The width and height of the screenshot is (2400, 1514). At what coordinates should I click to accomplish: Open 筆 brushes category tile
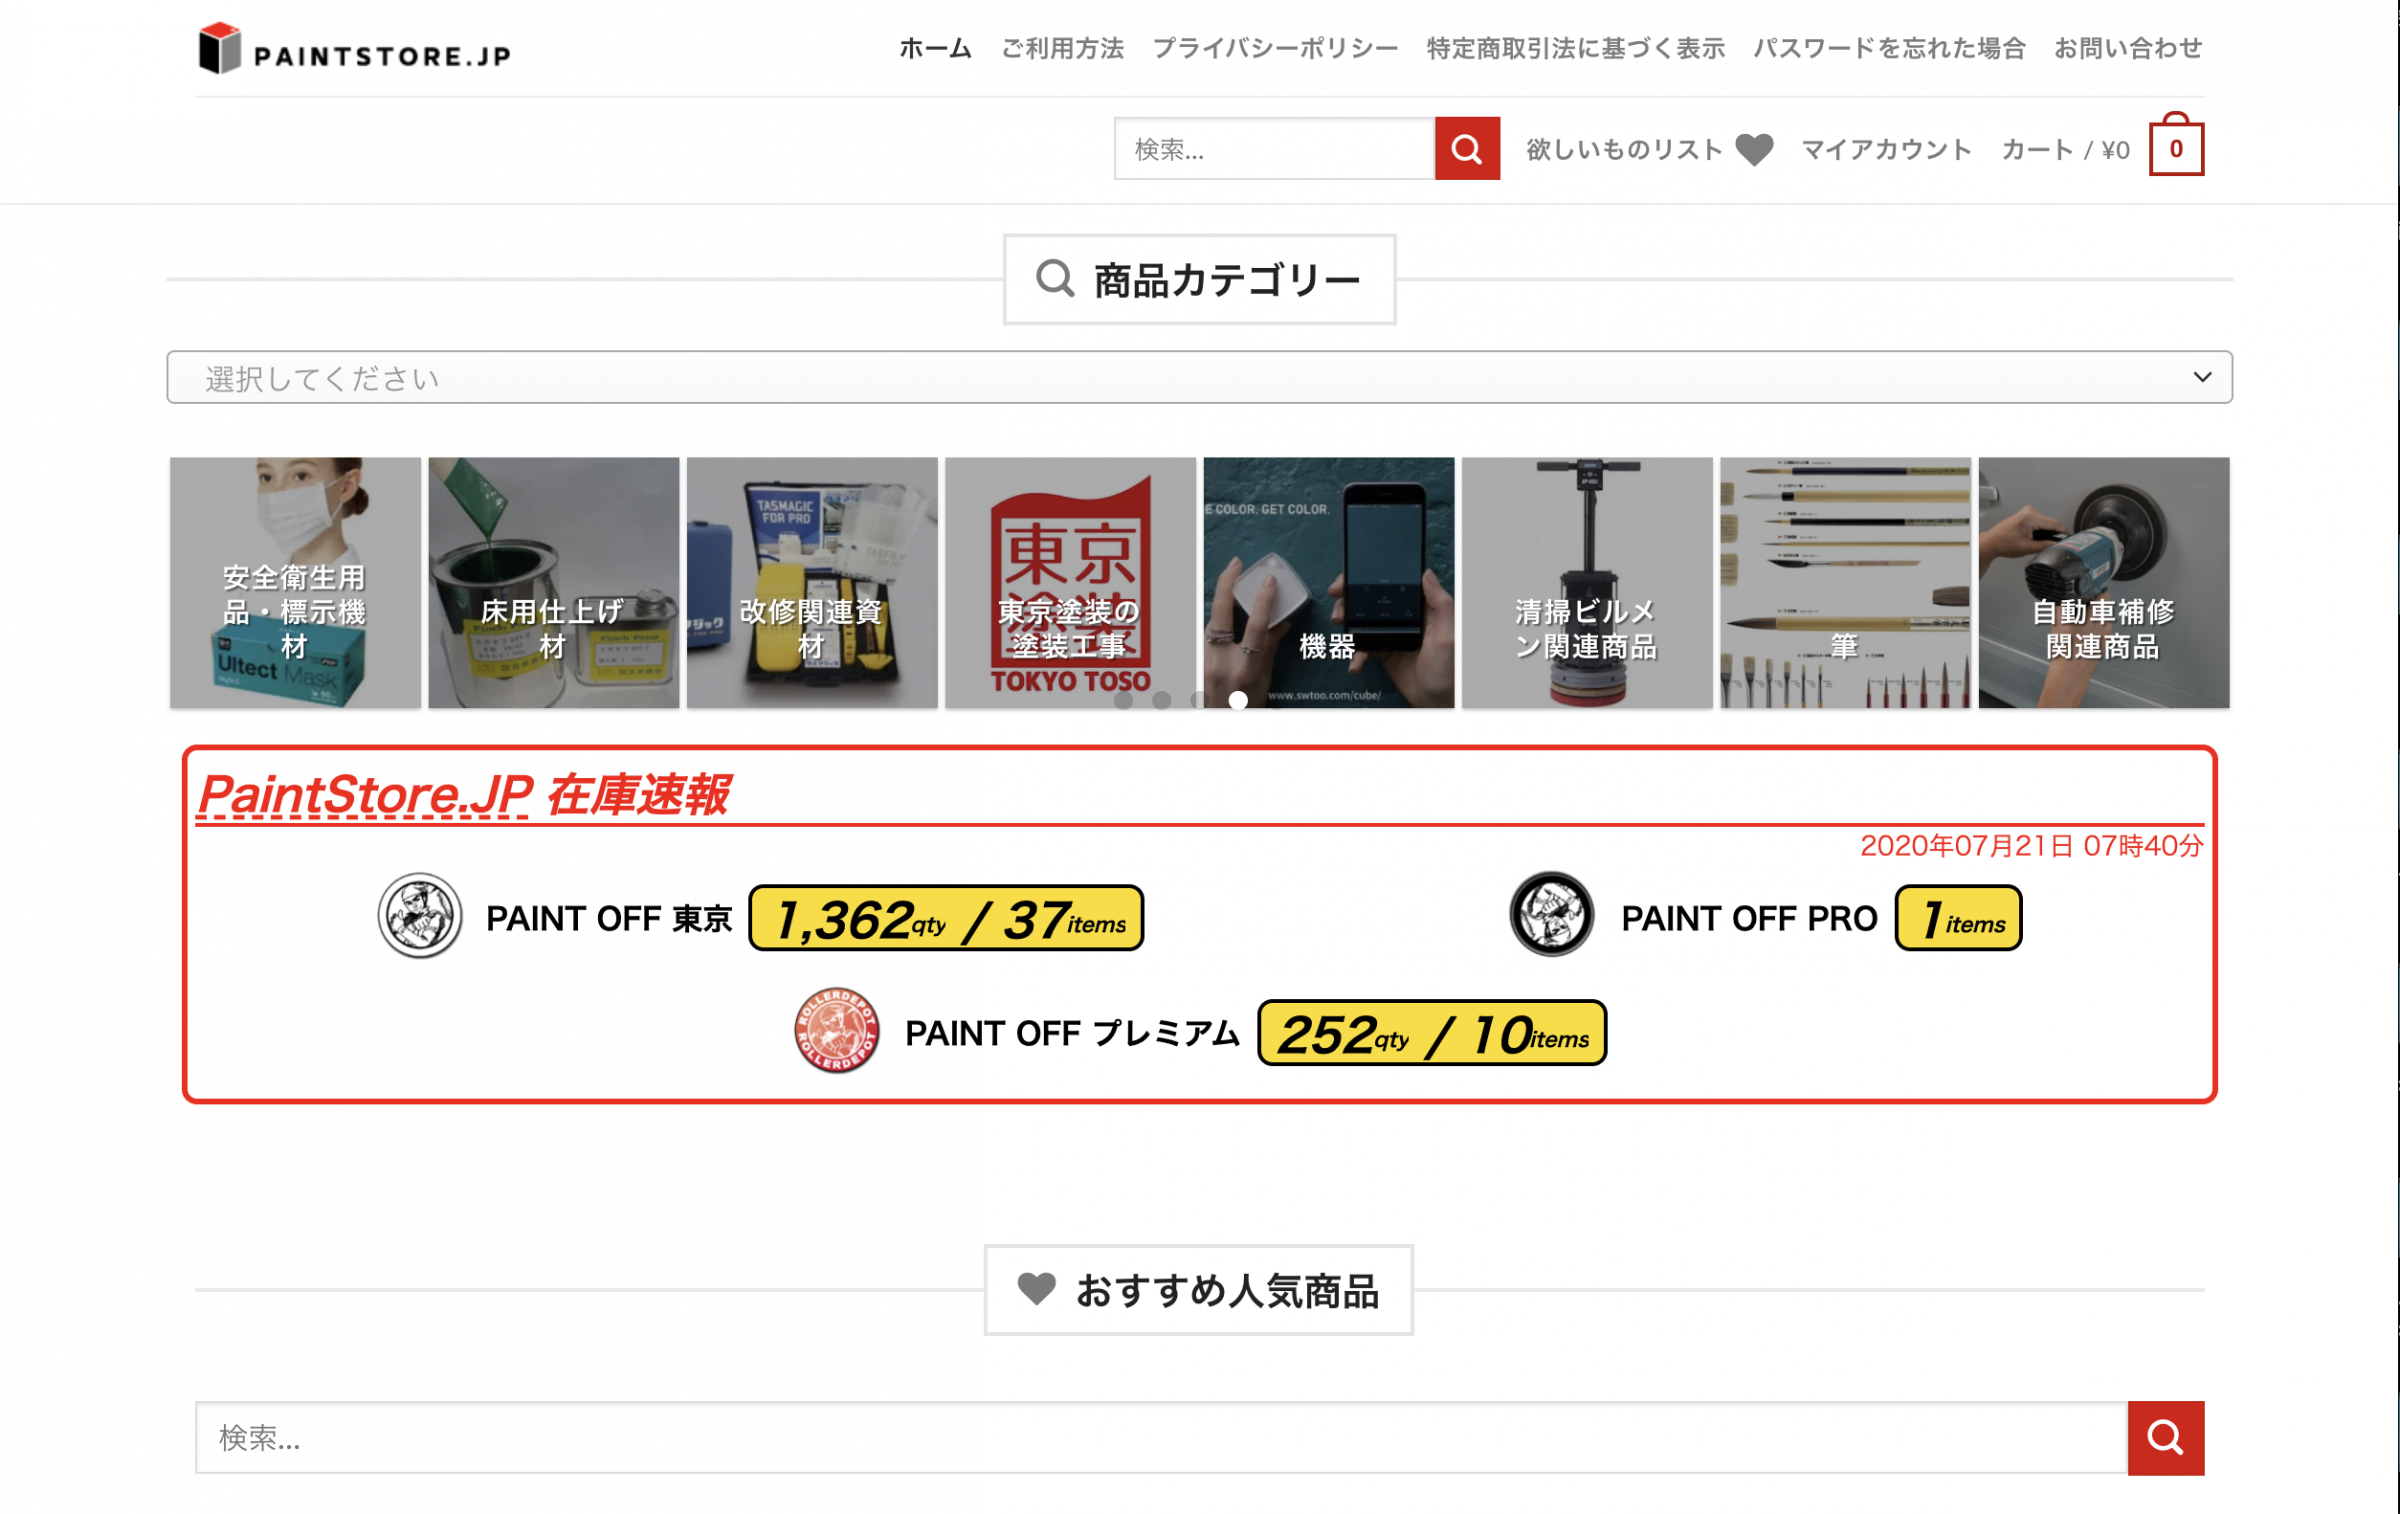point(1845,583)
